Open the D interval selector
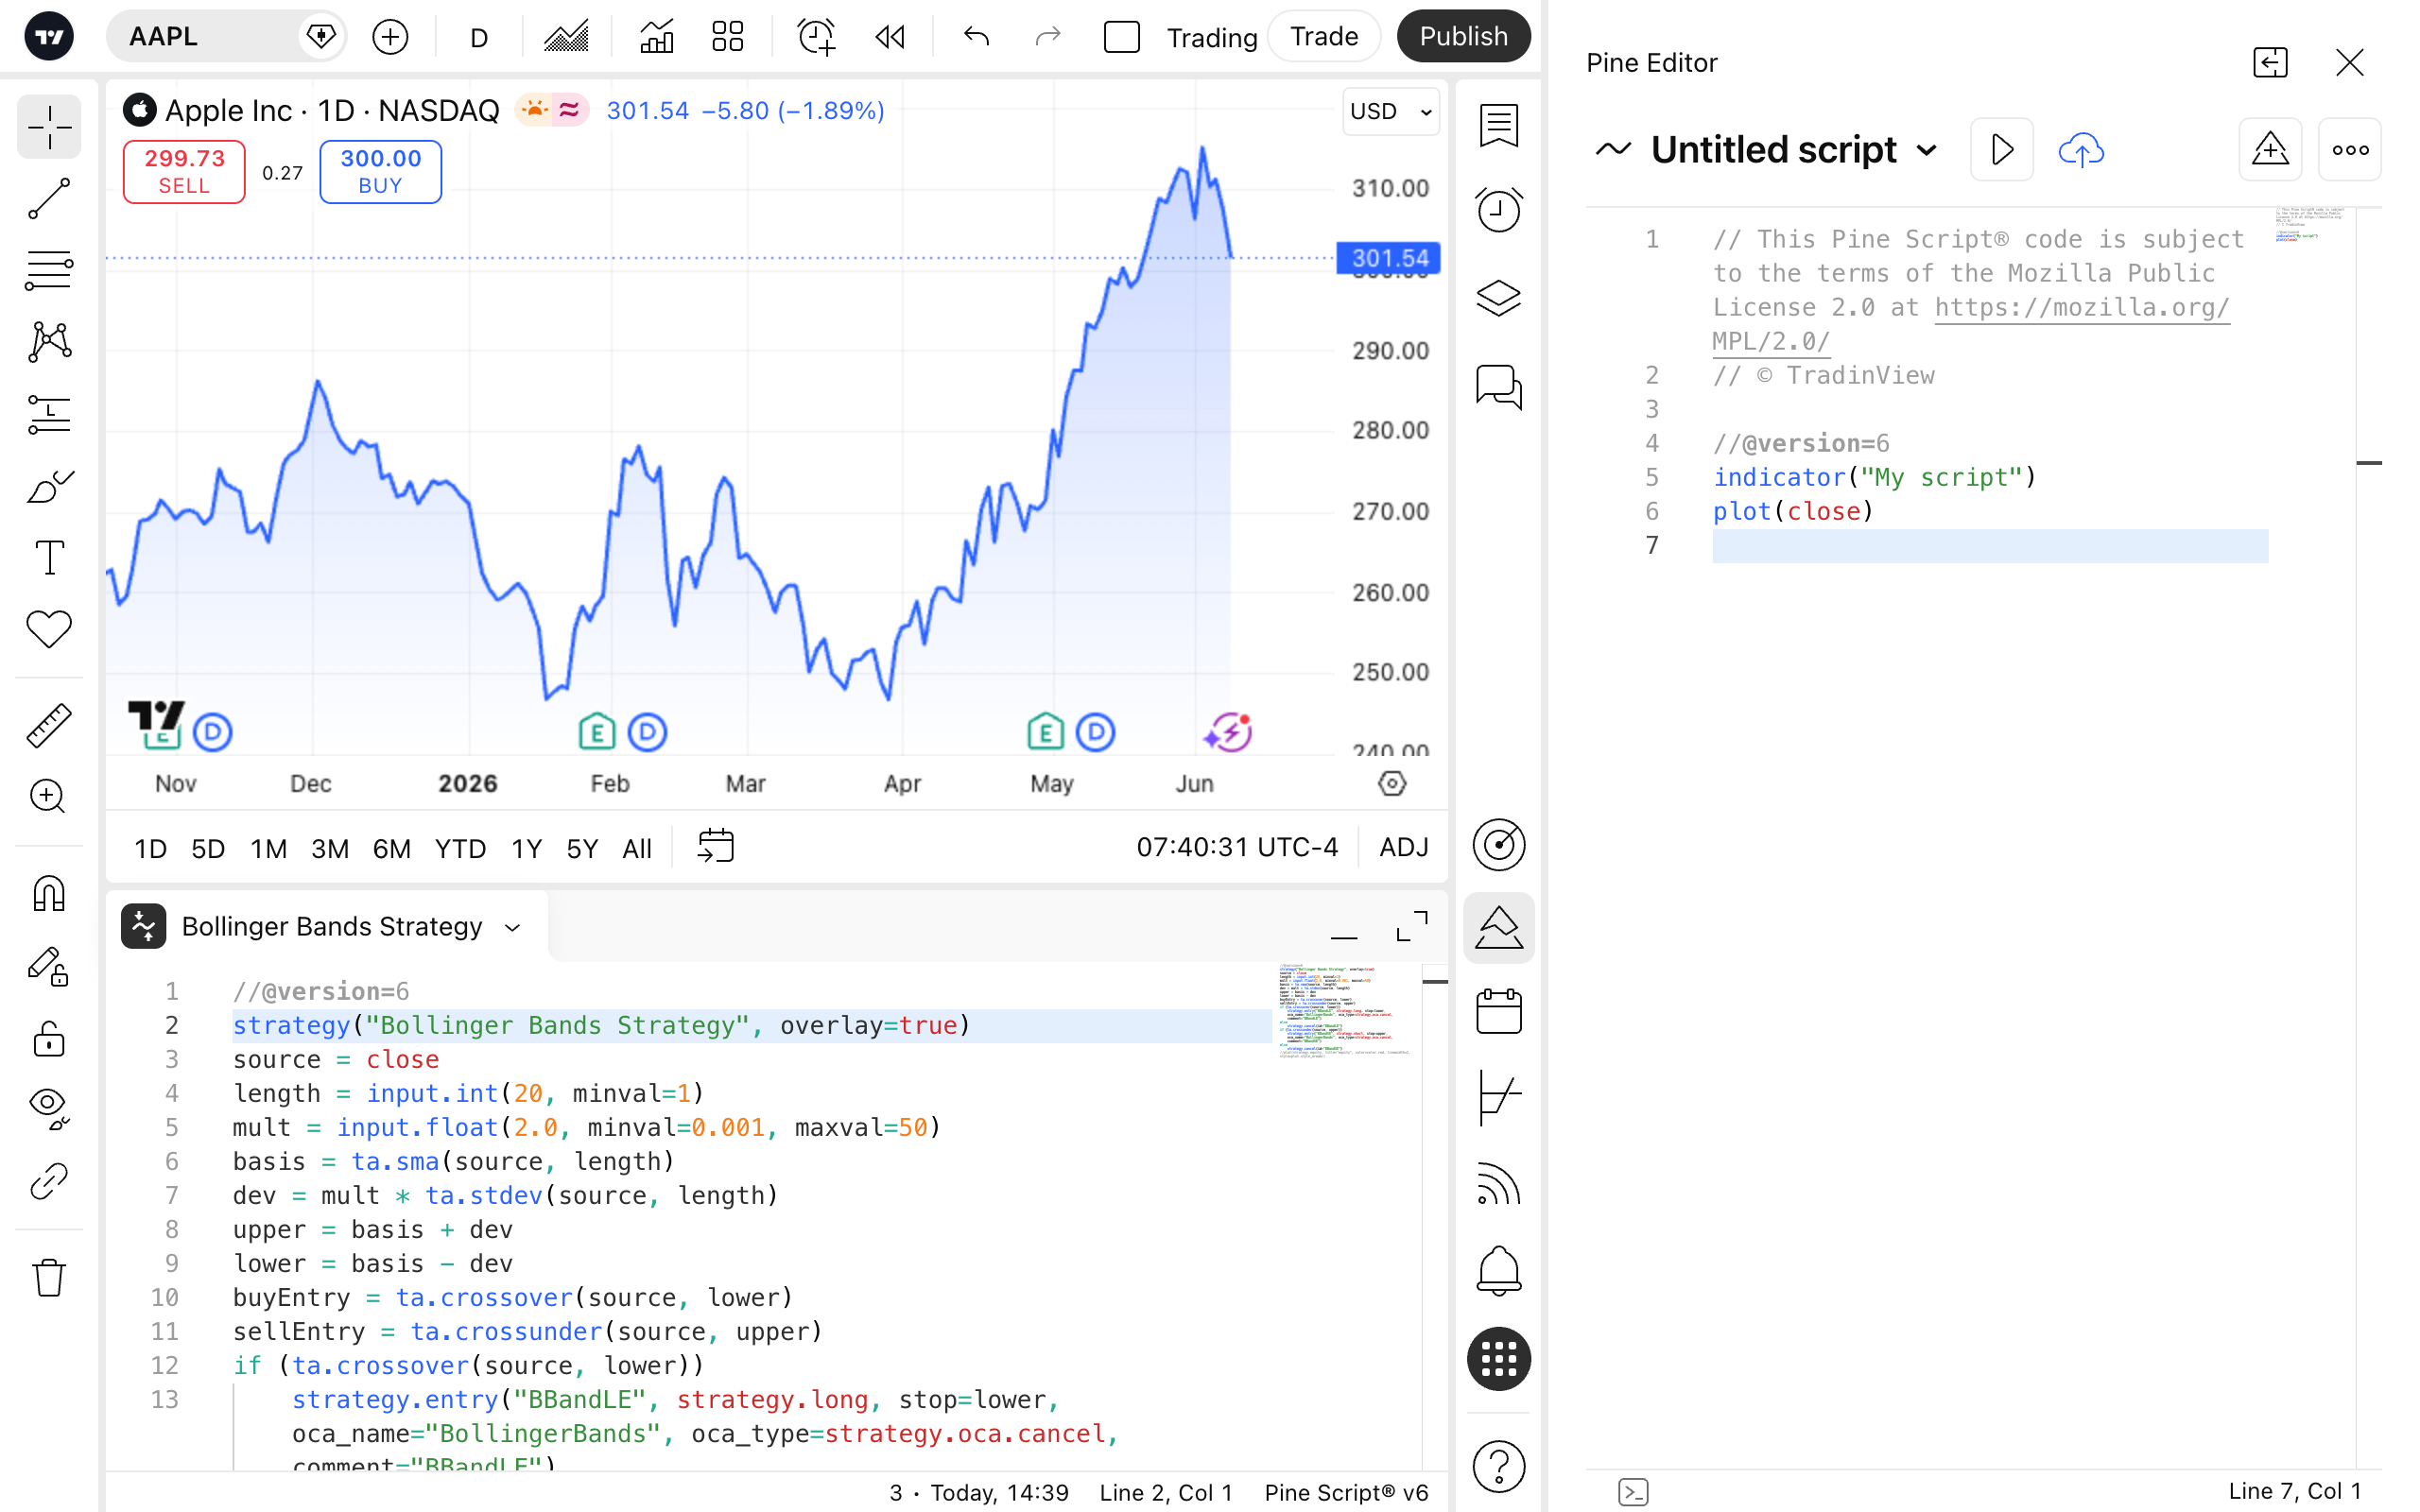The width and height of the screenshot is (2420, 1512). coord(479,37)
